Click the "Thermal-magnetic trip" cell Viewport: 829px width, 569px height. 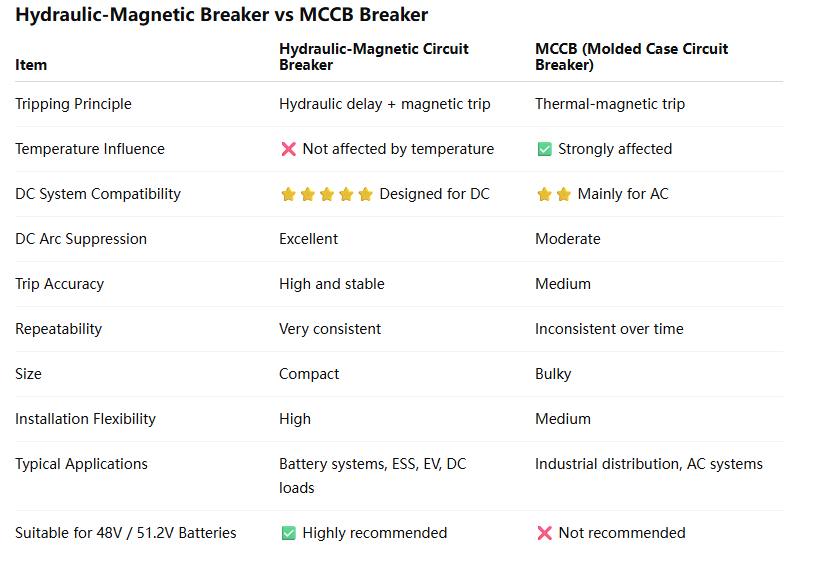610,104
